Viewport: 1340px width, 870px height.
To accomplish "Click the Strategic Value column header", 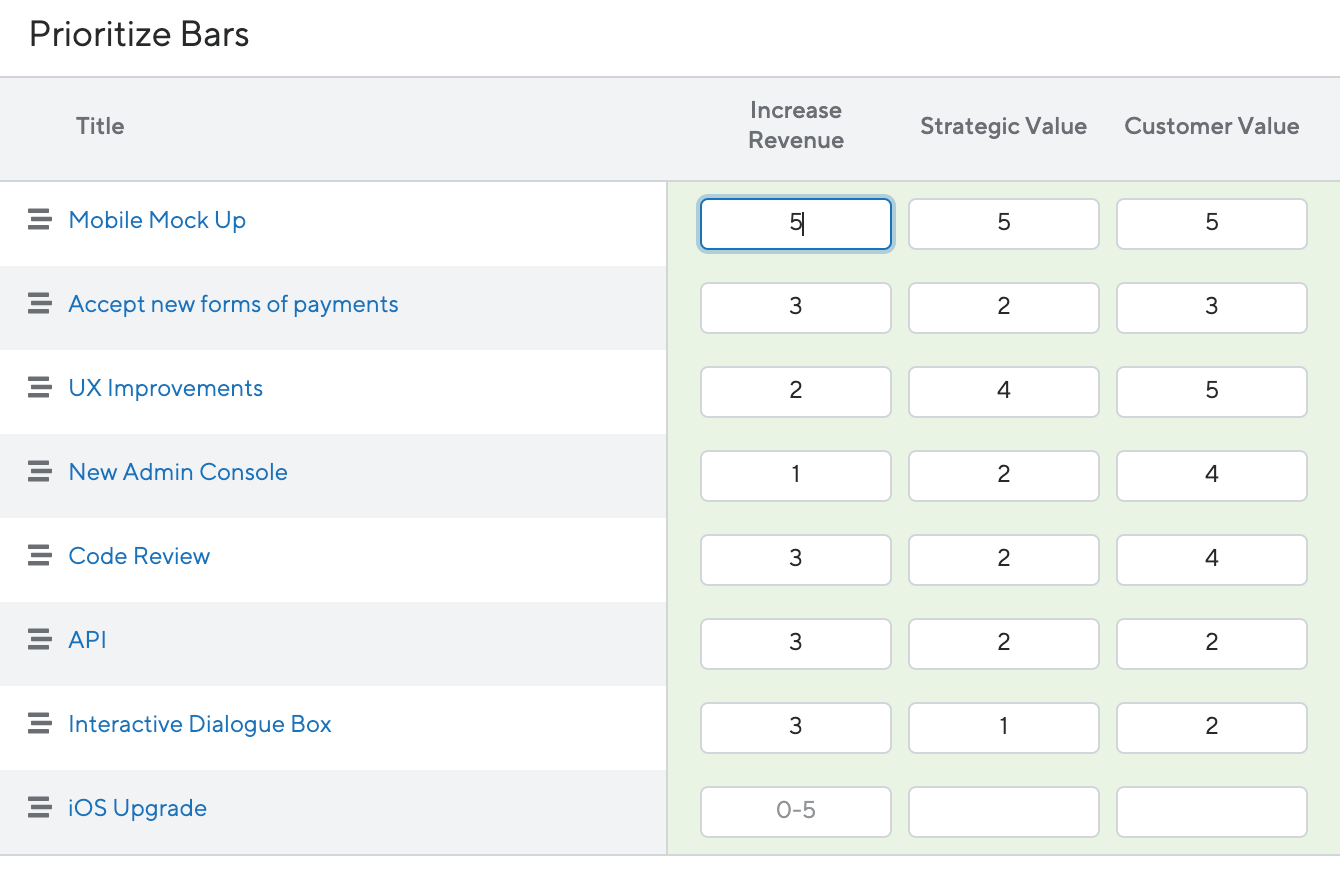I will click(1003, 126).
